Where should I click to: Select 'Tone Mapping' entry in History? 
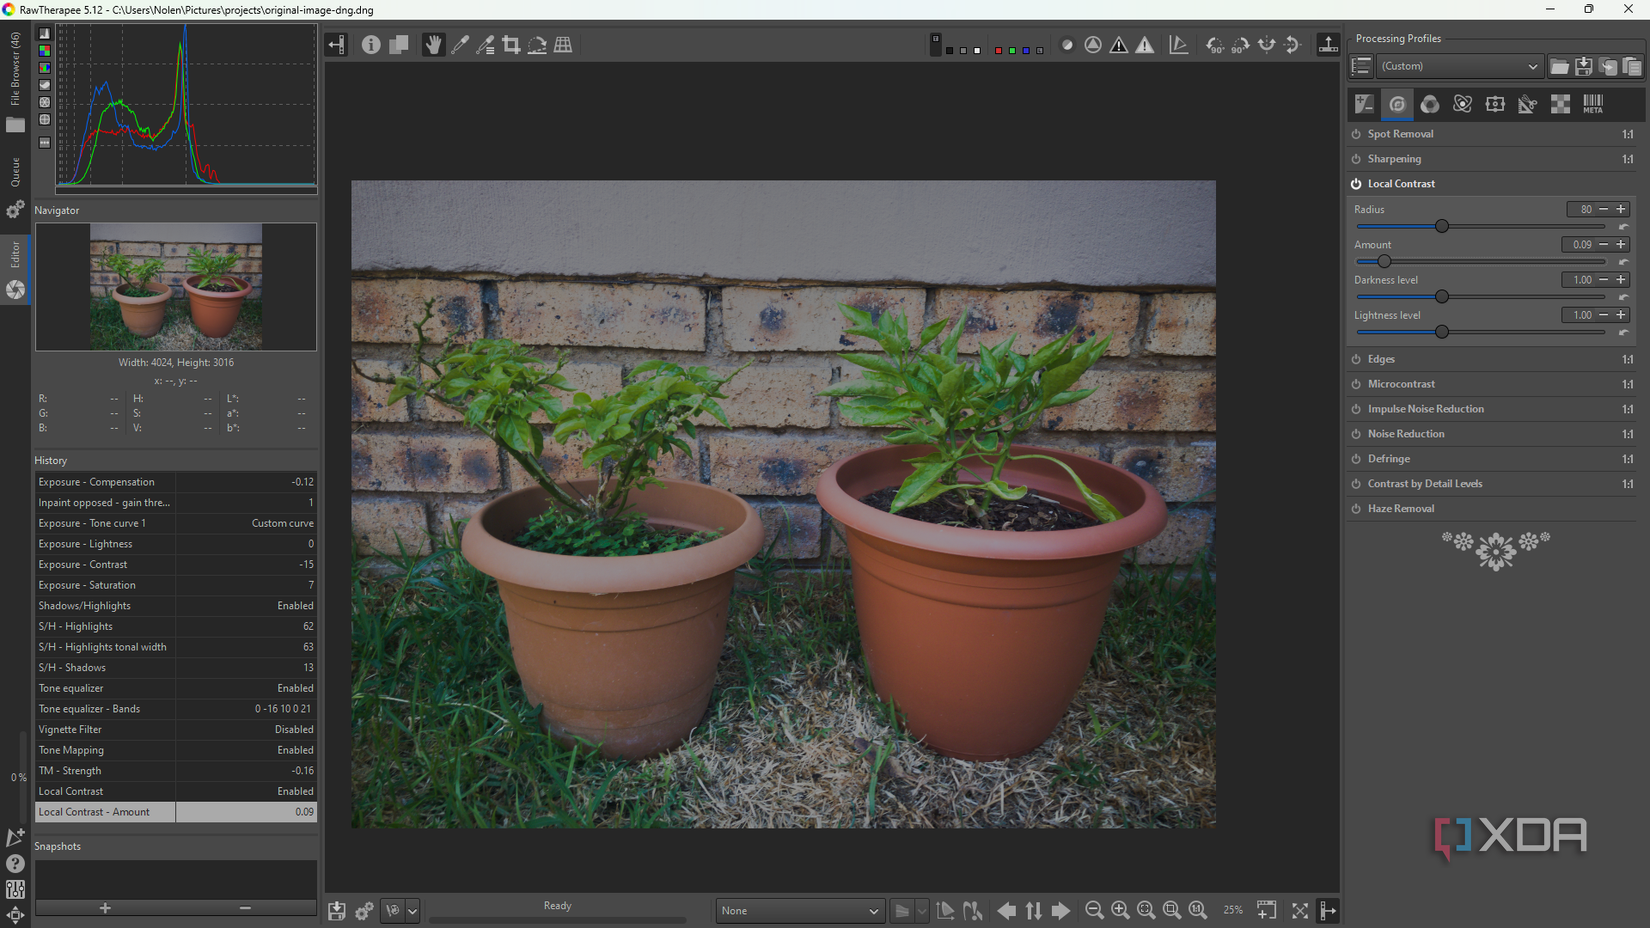[176, 750]
